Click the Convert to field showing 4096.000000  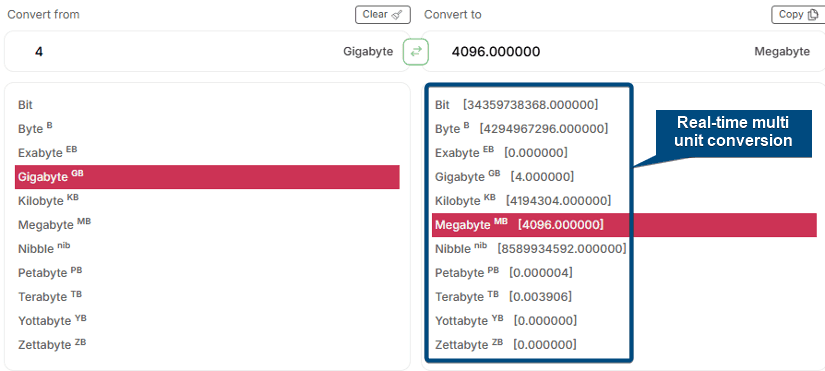pyautogui.click(x=623, y=52)
